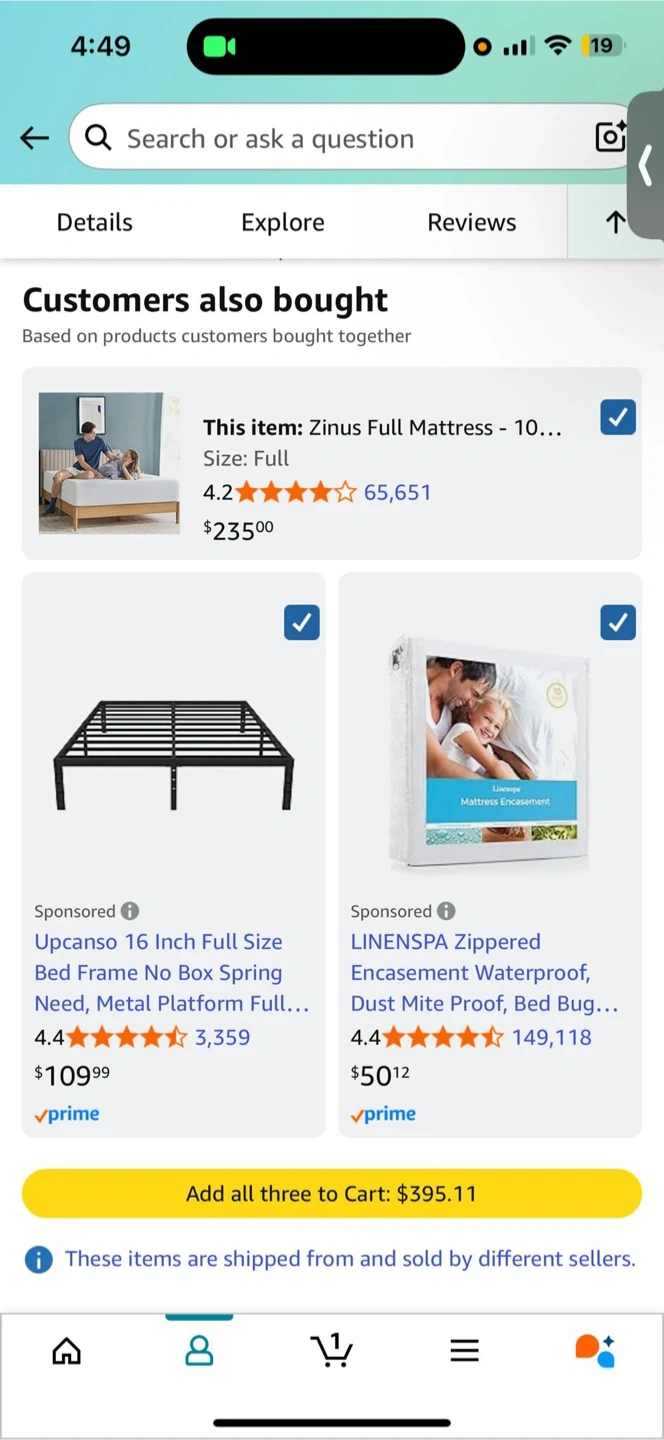
Task: Go to Home via house icon
Action: click(x=67, y=1351)
